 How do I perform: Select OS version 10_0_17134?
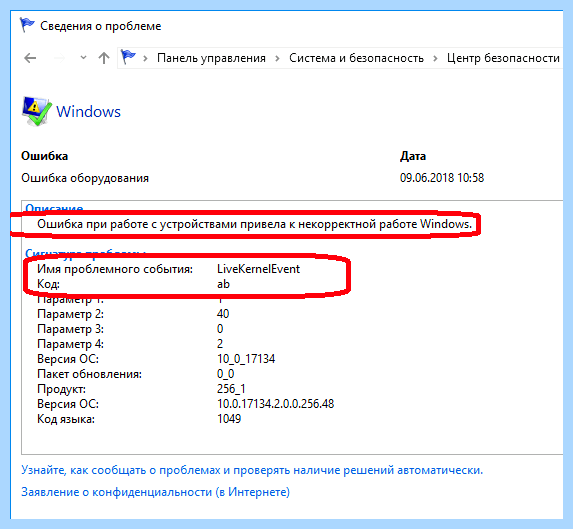[x=246, y=359]
